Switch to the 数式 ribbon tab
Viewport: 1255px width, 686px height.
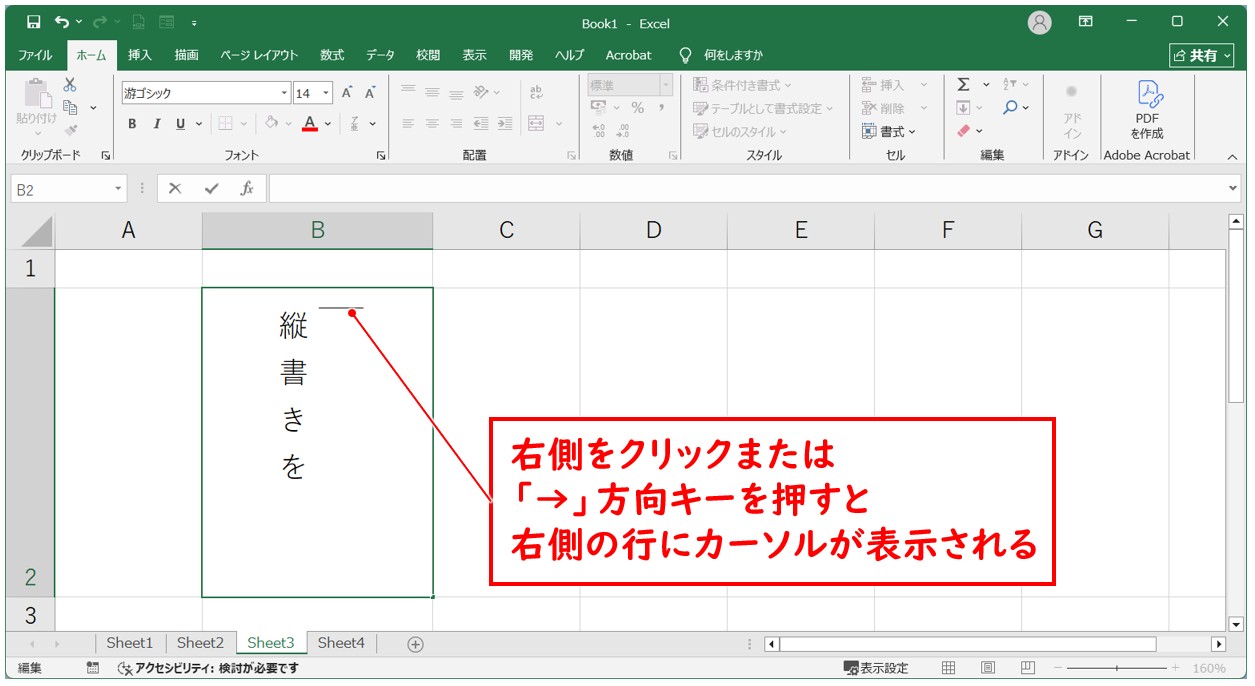pyautogui.click(x=332, y=55)
